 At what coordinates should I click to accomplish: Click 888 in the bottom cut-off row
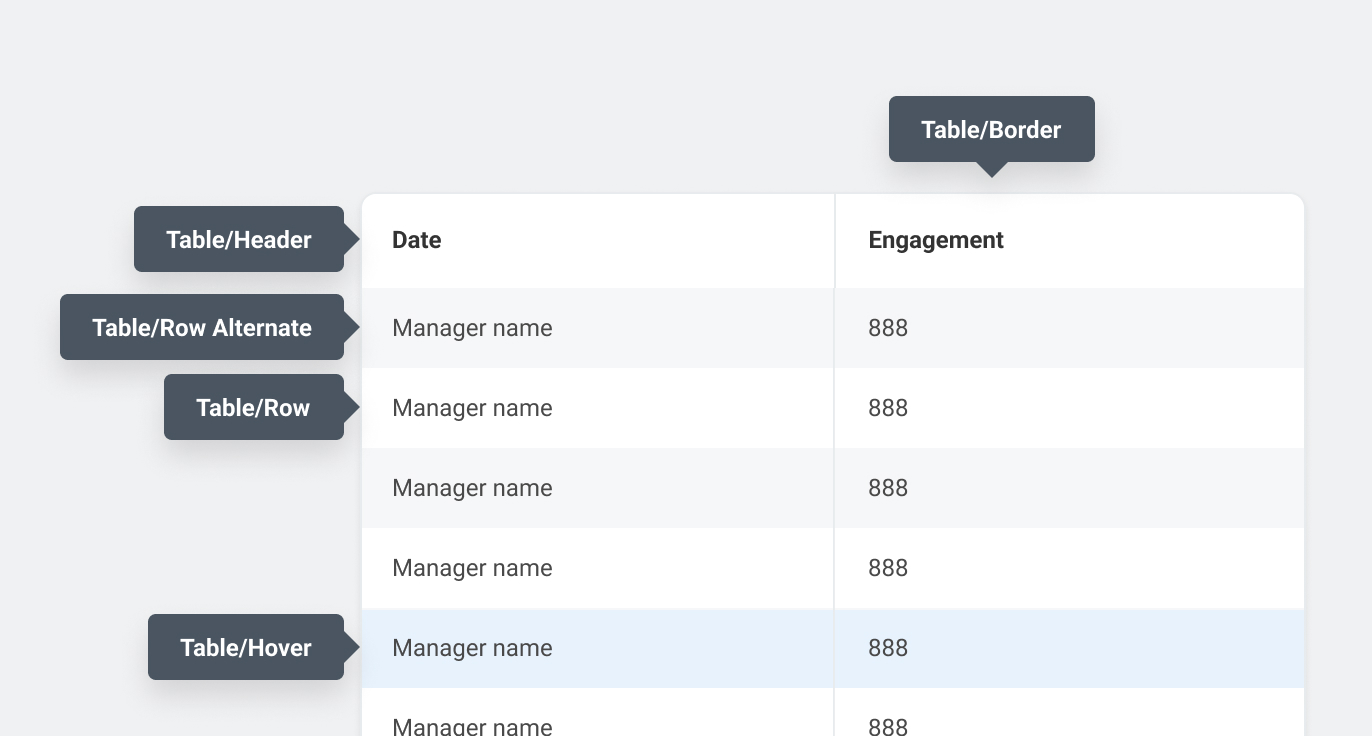[x=888, y=726]
